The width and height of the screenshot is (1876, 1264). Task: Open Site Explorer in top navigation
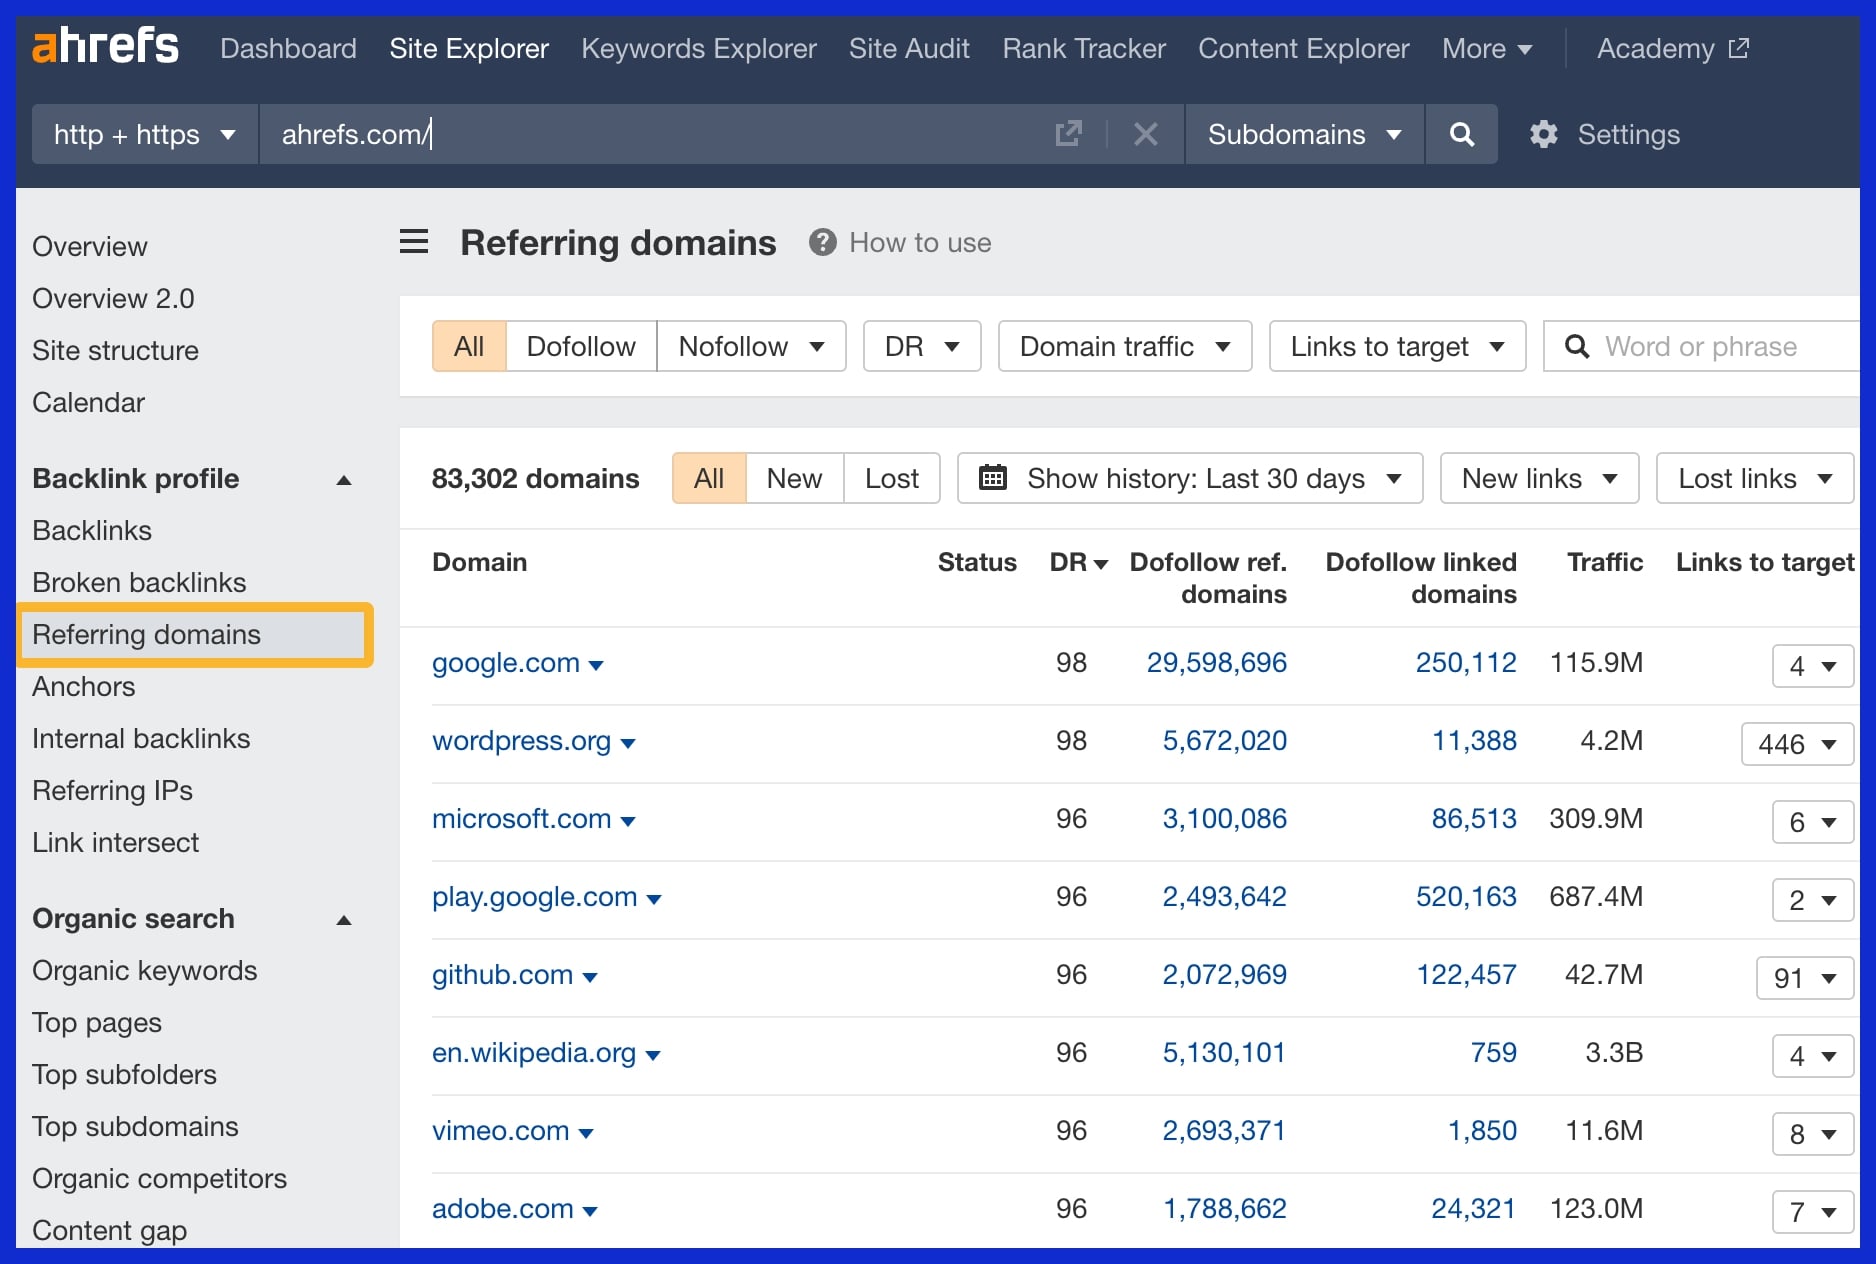point(469,48)
